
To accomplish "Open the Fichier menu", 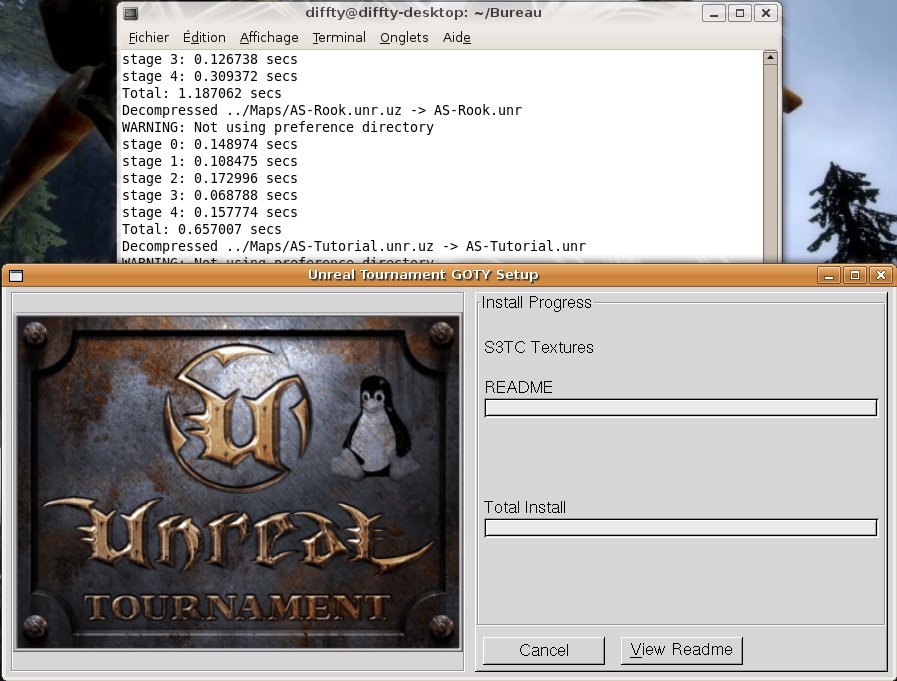I will coord(149,37).
